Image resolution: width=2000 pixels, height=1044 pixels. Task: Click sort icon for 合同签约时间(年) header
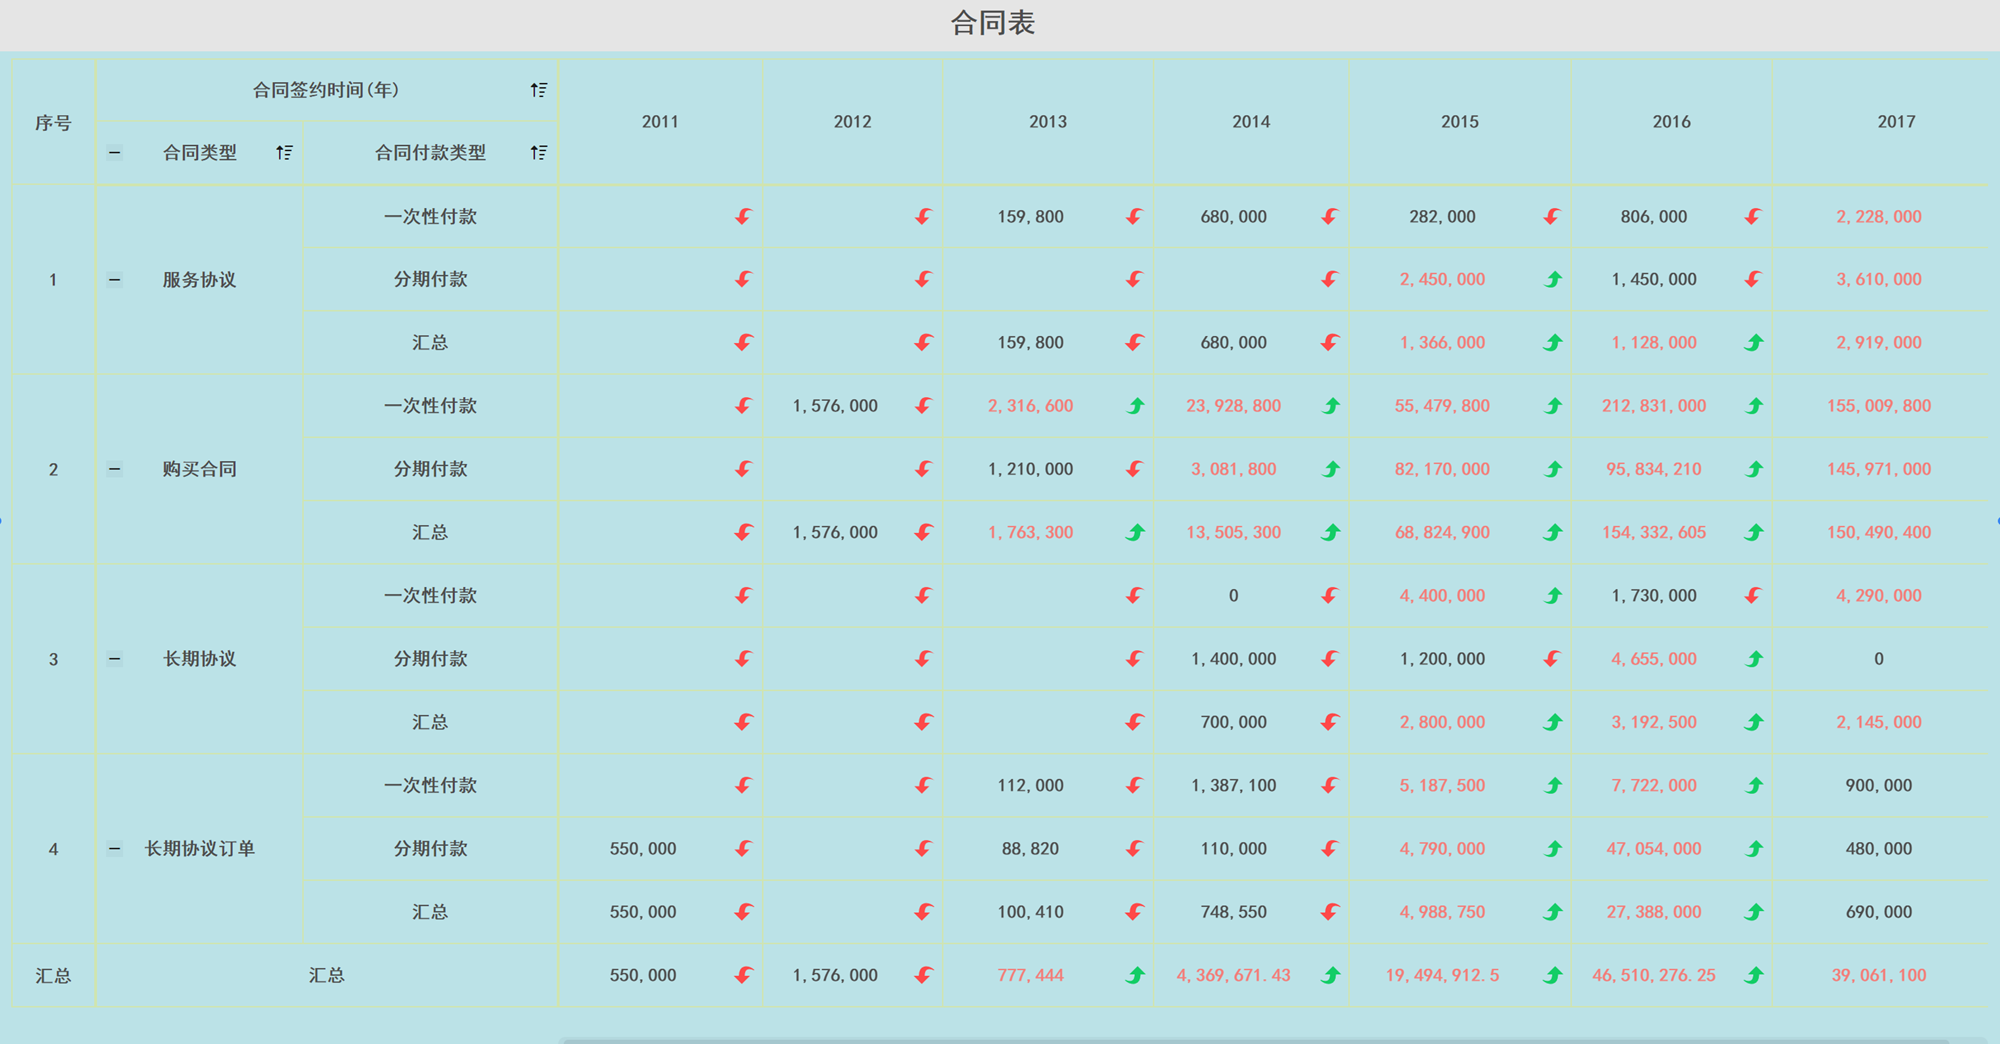coord(538,90)
